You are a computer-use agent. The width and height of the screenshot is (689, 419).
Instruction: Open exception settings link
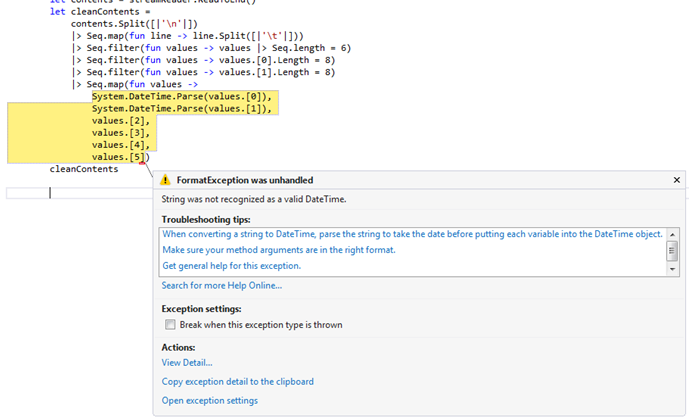[210, 400]
